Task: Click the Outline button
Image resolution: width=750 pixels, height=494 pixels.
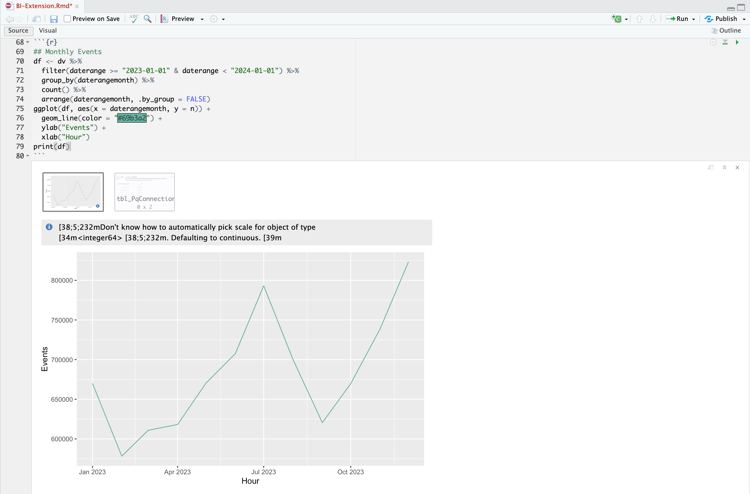Action: [726, 31]
